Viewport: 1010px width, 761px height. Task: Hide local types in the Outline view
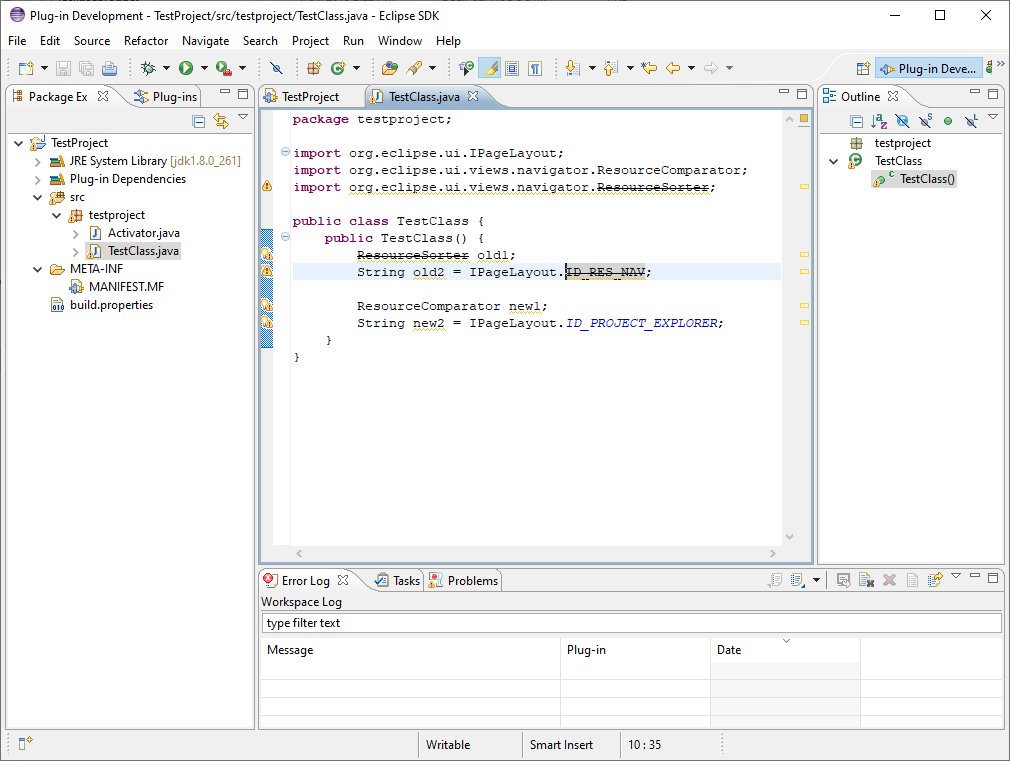click(970, 121)
